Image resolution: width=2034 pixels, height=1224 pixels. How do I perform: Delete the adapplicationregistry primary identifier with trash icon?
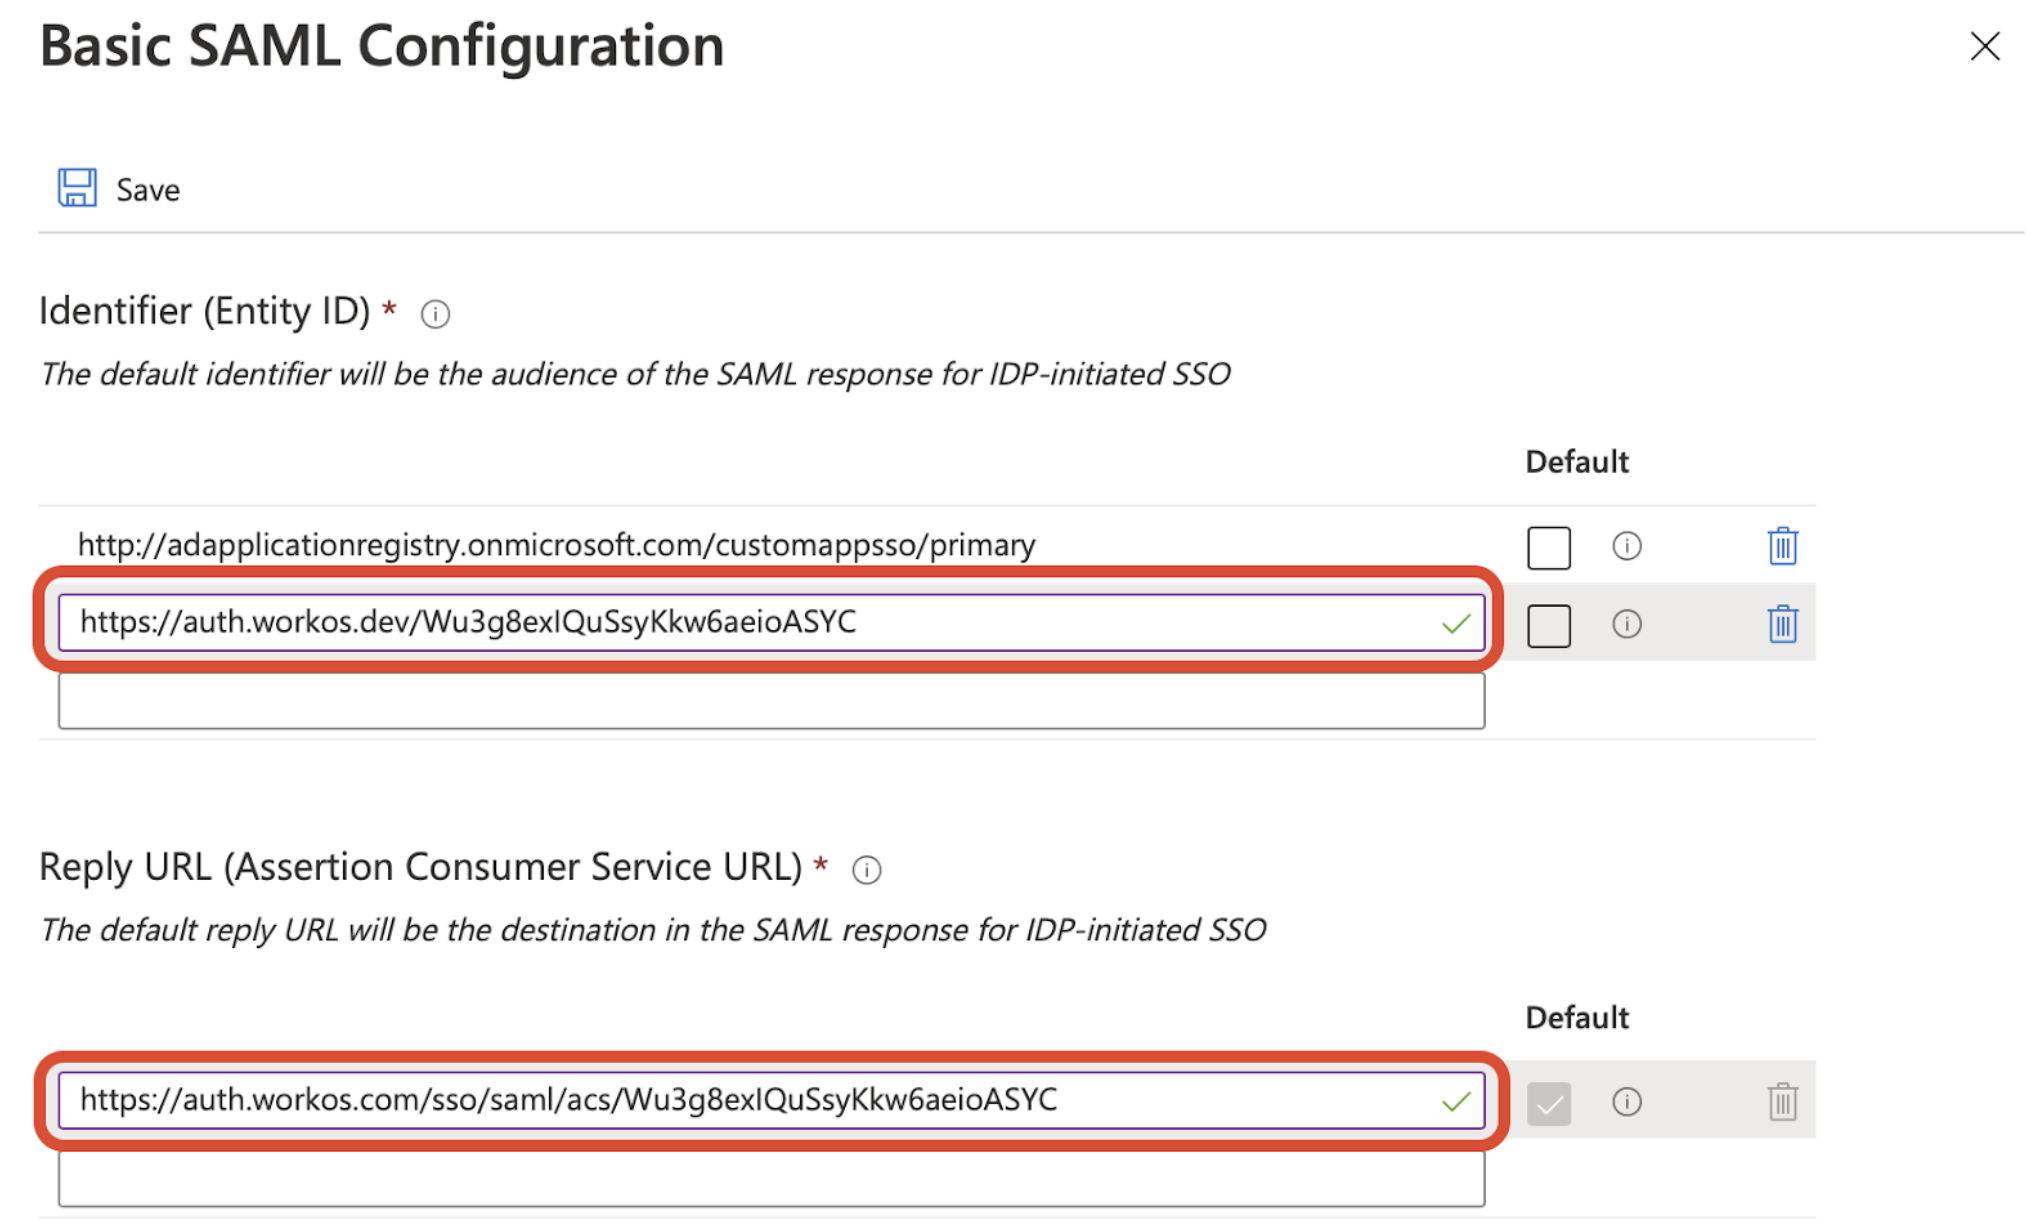coord(1782,546)
